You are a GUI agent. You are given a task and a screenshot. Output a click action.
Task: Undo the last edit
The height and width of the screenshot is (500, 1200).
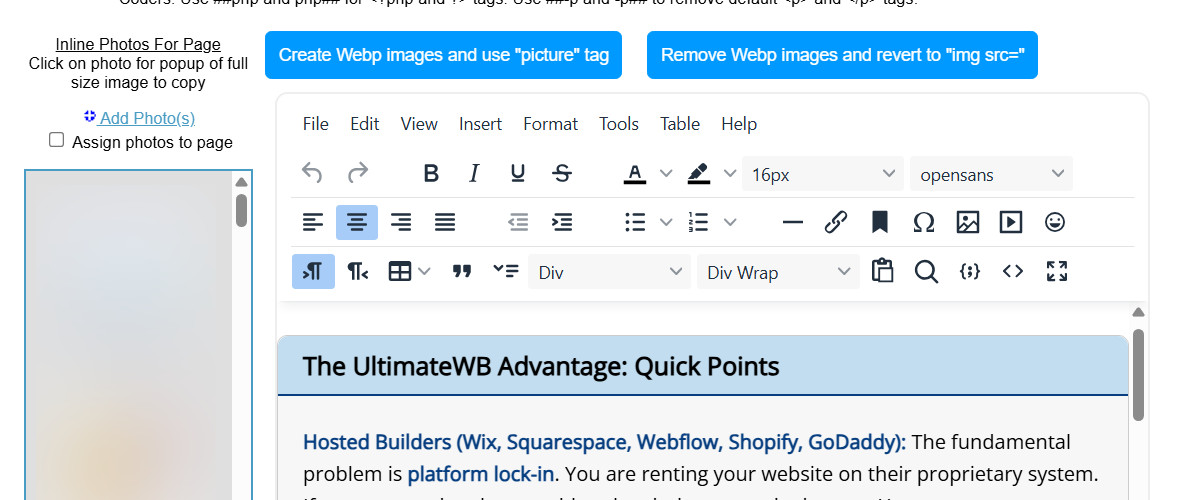pos(313,174)
